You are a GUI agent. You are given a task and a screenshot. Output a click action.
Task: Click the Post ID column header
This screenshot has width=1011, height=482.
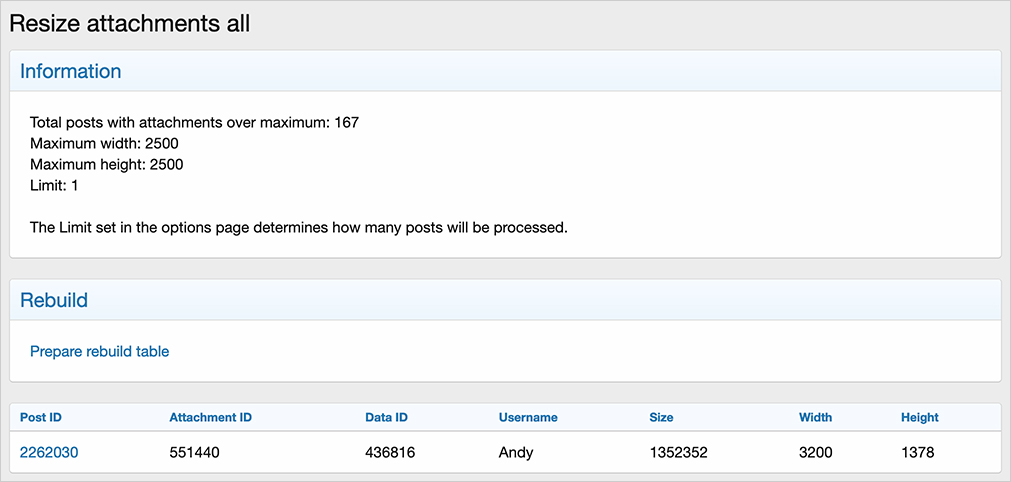[x=41, y=417]
